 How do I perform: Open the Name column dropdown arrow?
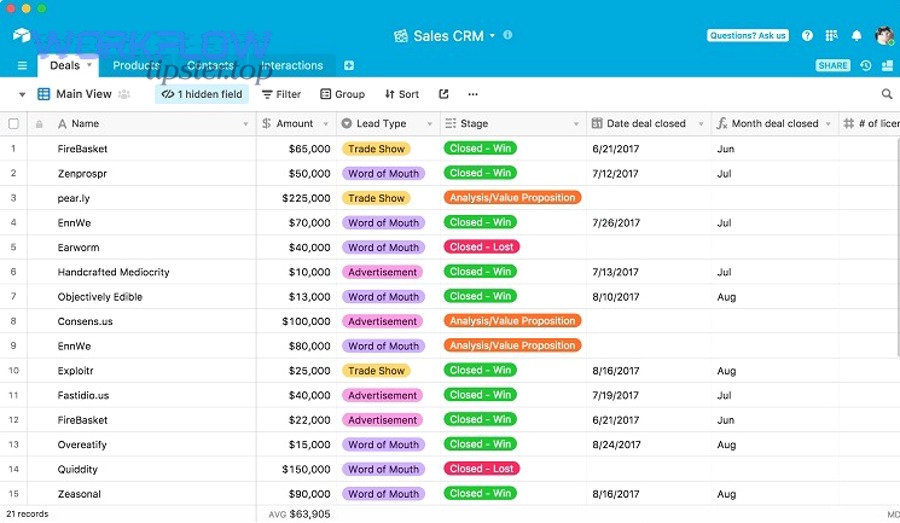pos(246,124)
